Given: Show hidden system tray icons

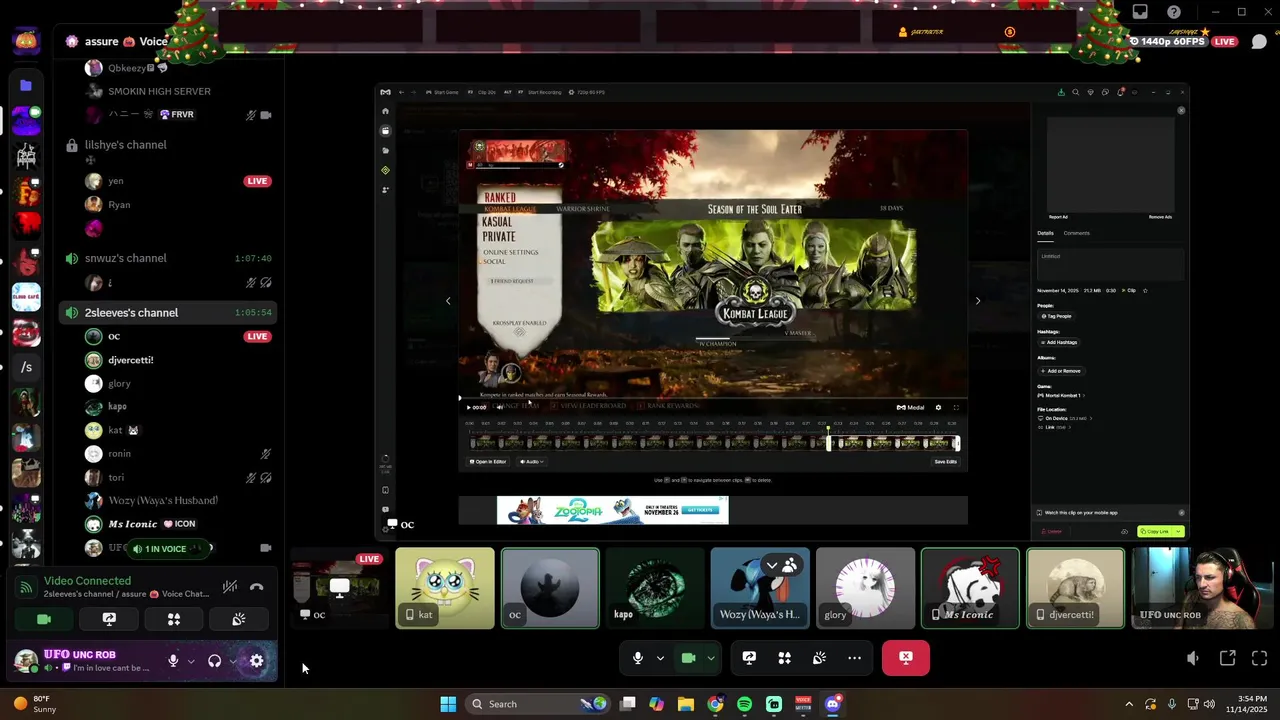Looking at the screenshot, I should point(1129,704).
